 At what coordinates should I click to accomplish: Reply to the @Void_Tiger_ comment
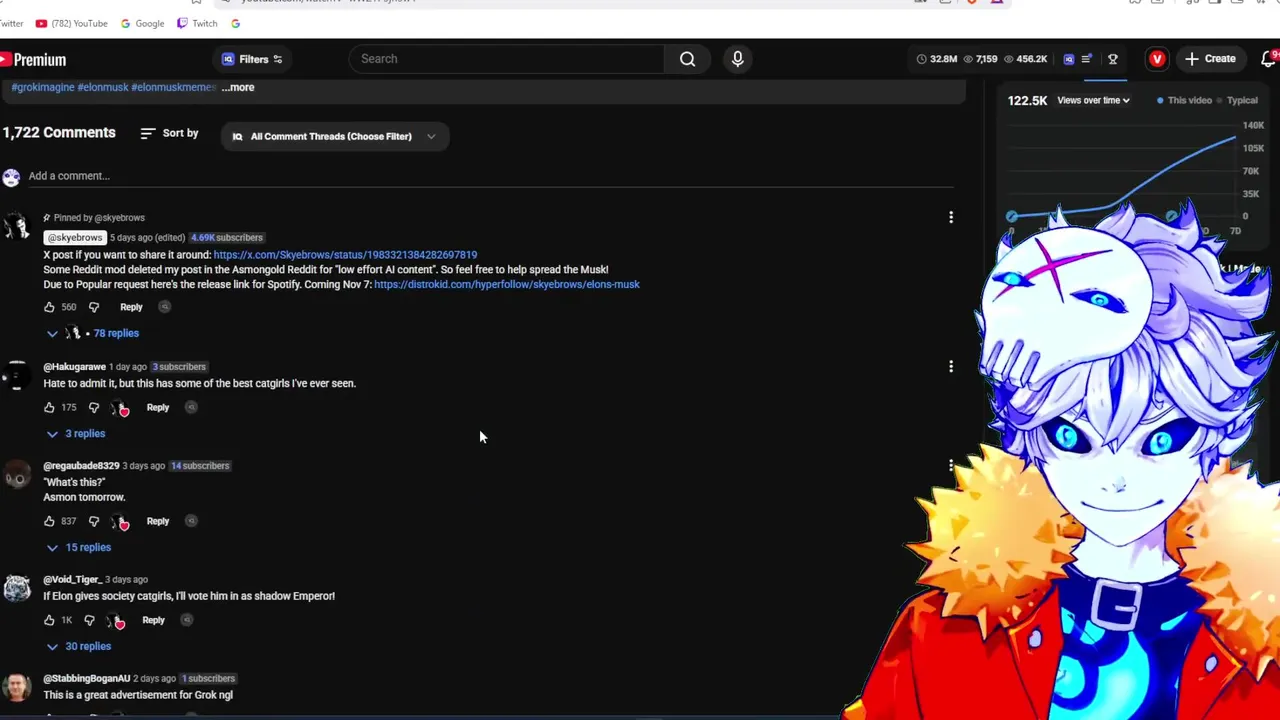[153, 620]
